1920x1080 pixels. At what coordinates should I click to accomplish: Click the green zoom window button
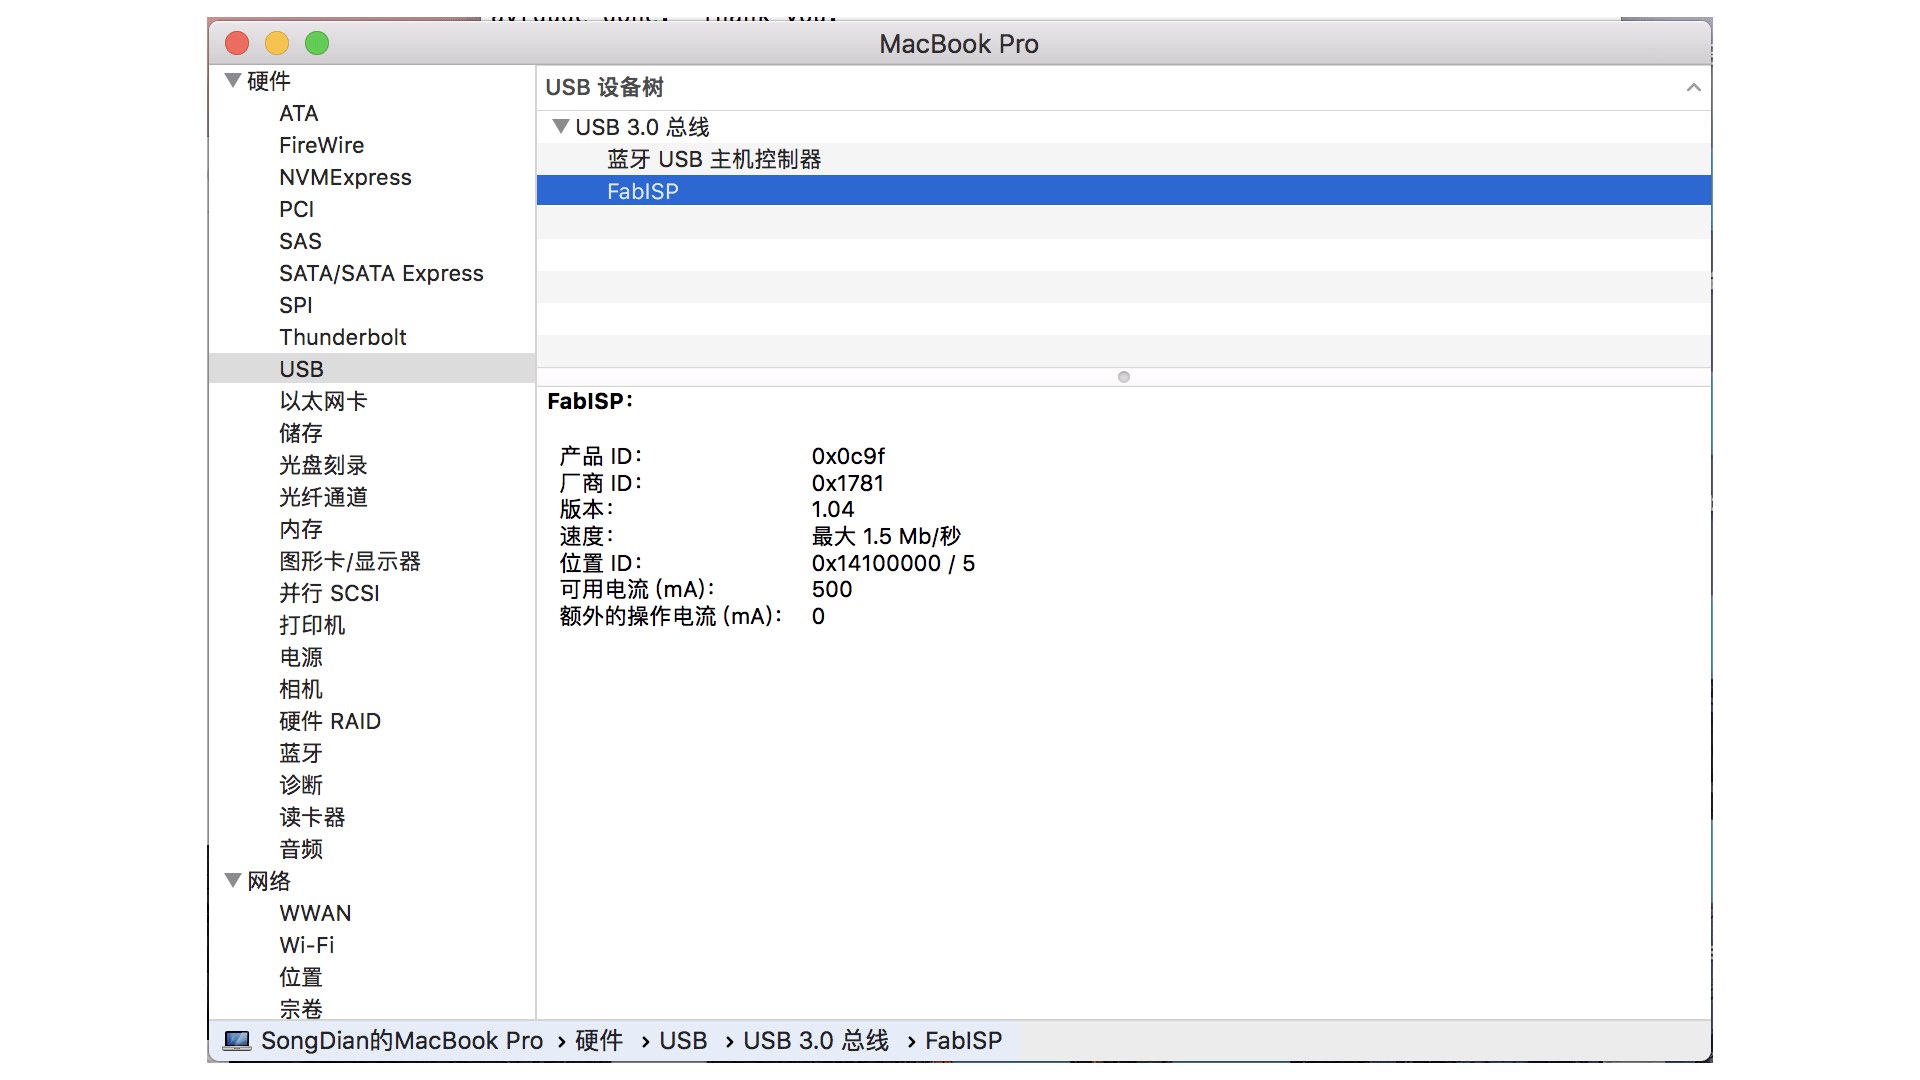pyautogui.click(x=317, y=43)
